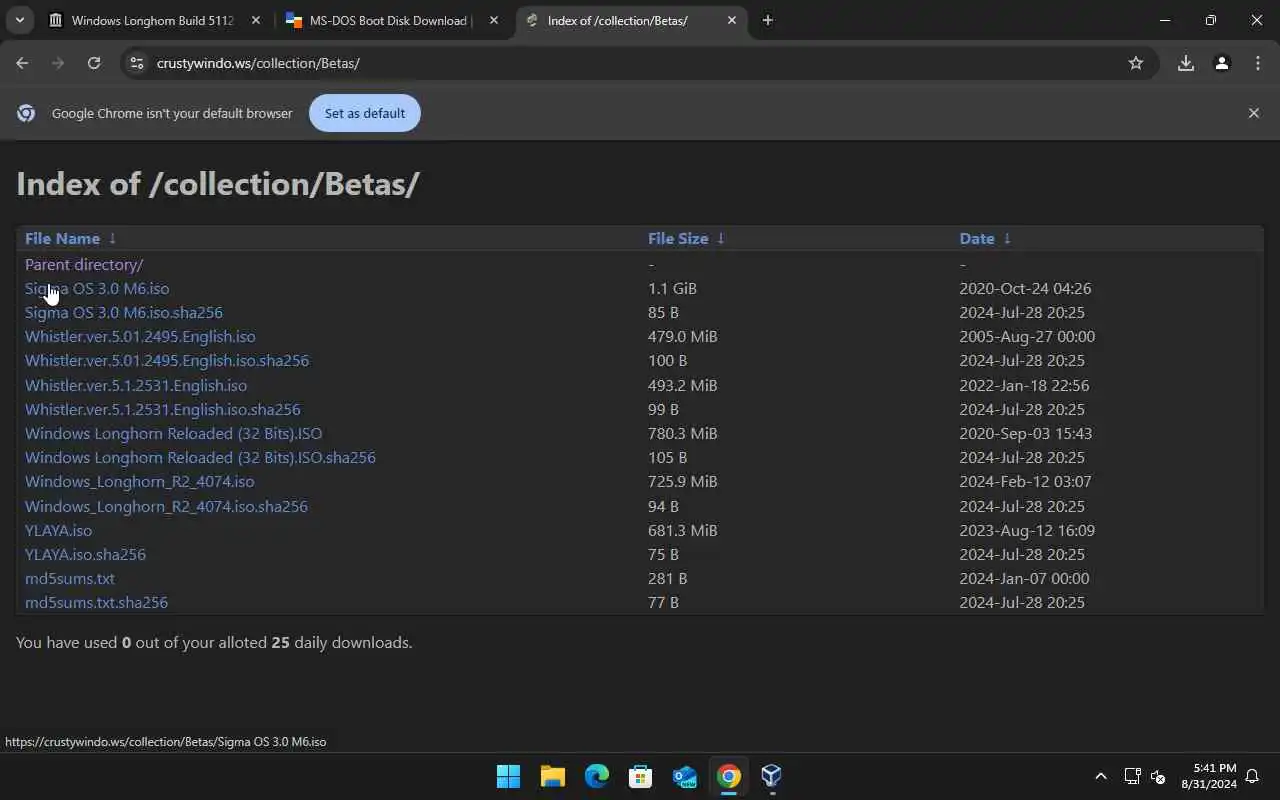Open YLAYA.iso.sha256 checksum link
The image size is (1280, 800).
pos(85,554)
